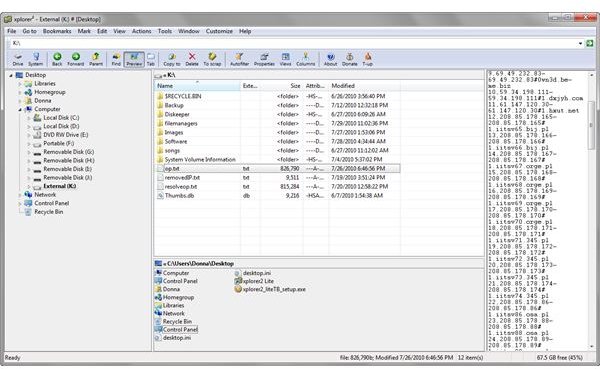Screen dimensions: 600x369
Task: Collapse the Desktop tree node
Action: [x=11, y=75]
